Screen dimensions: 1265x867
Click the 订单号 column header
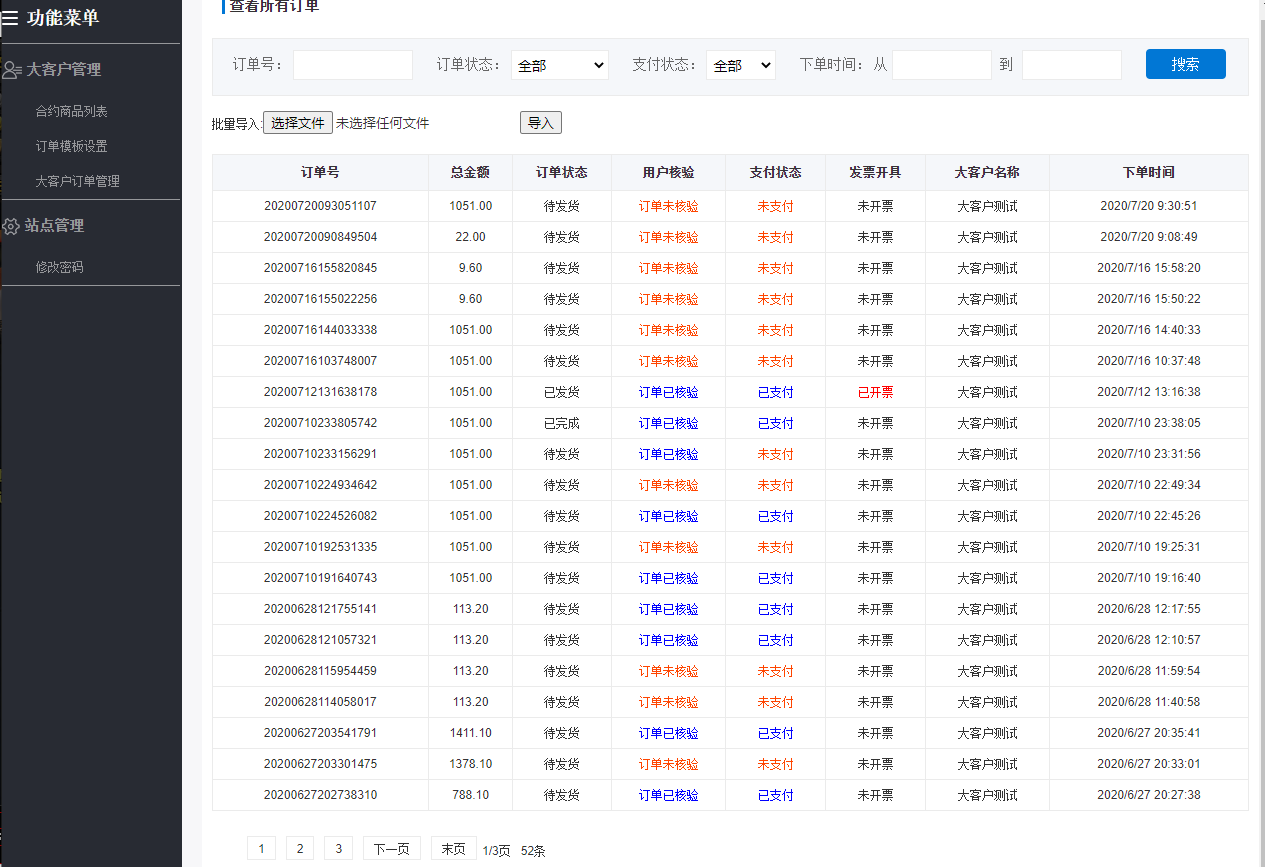320,172
